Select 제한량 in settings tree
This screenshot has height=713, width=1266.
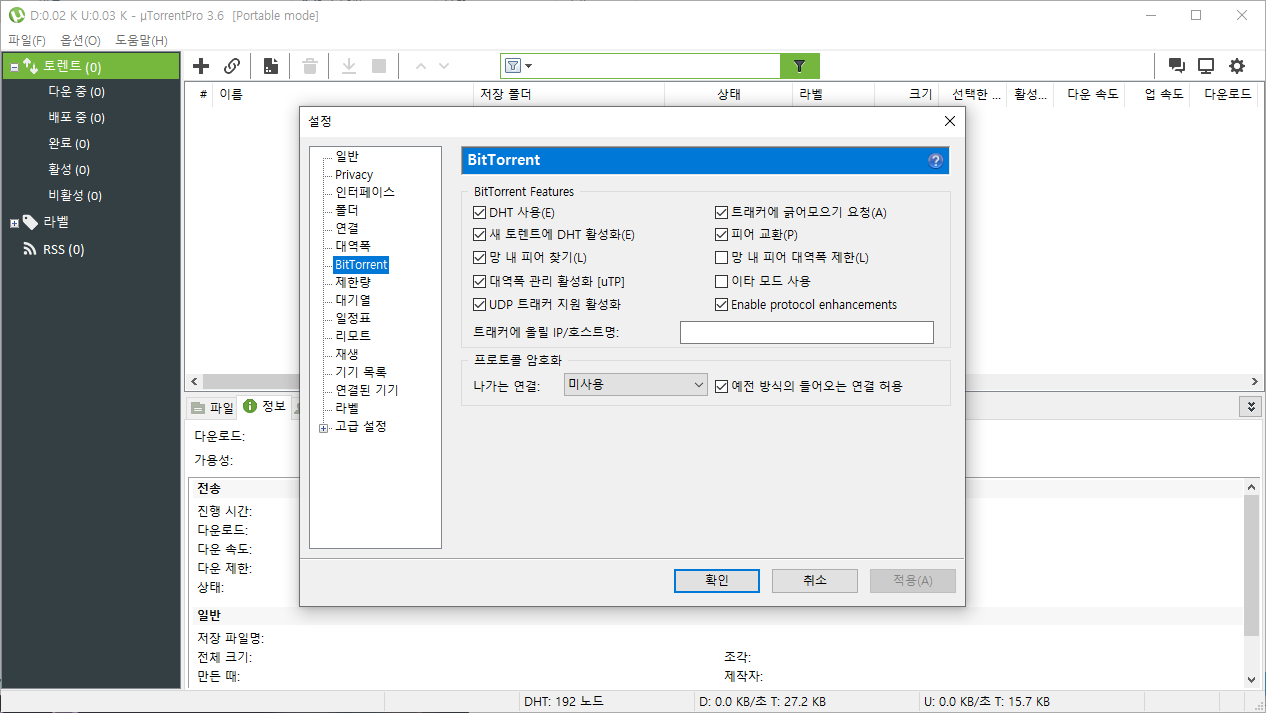(x=353, y=282)
